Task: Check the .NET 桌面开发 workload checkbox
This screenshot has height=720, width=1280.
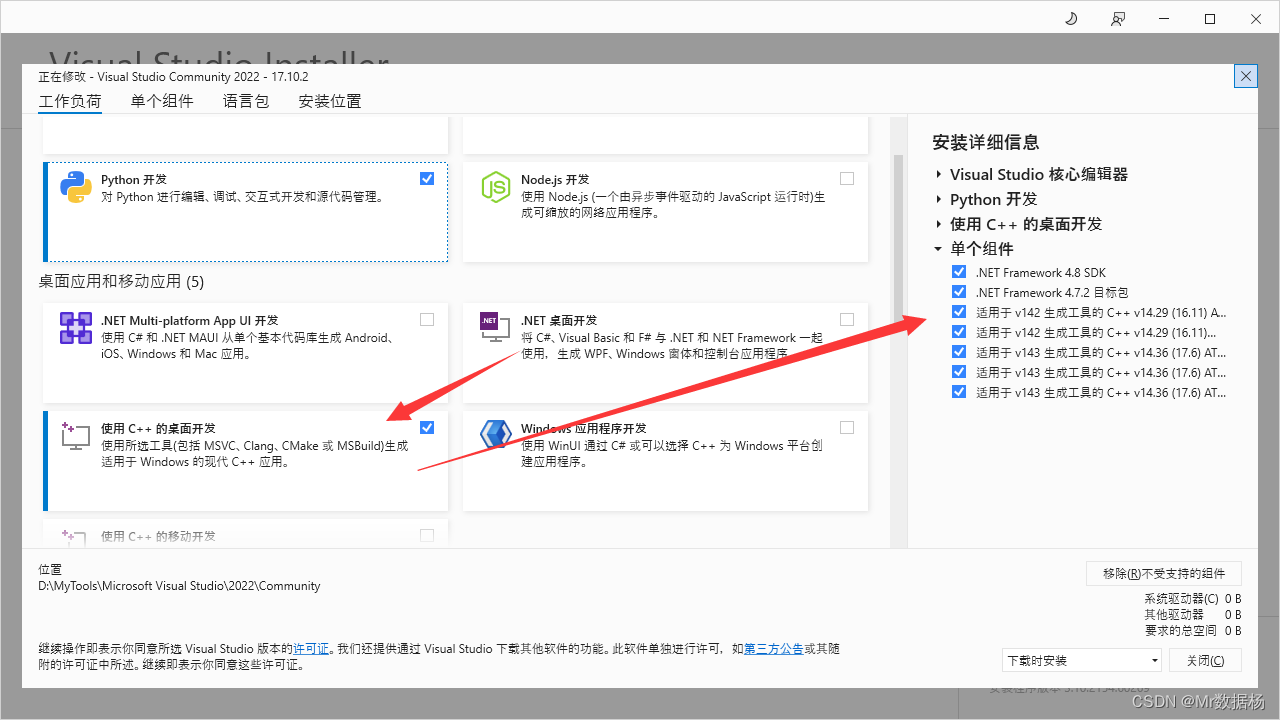Action: point(847,320)
